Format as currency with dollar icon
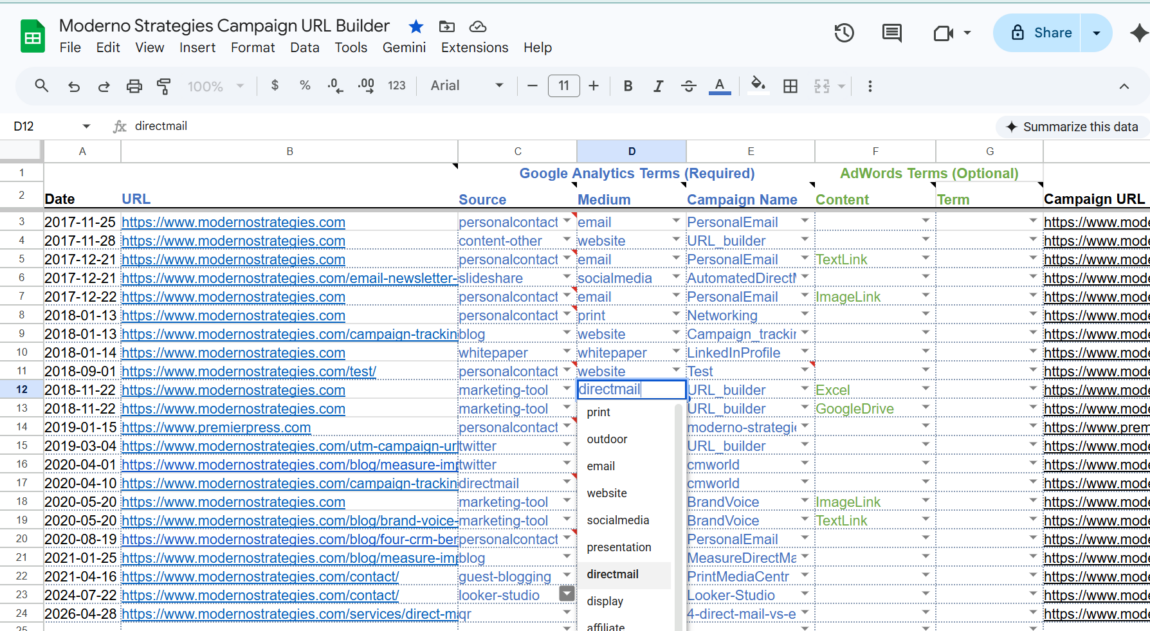Viewport: 1150px width, 631px height. 274,86
